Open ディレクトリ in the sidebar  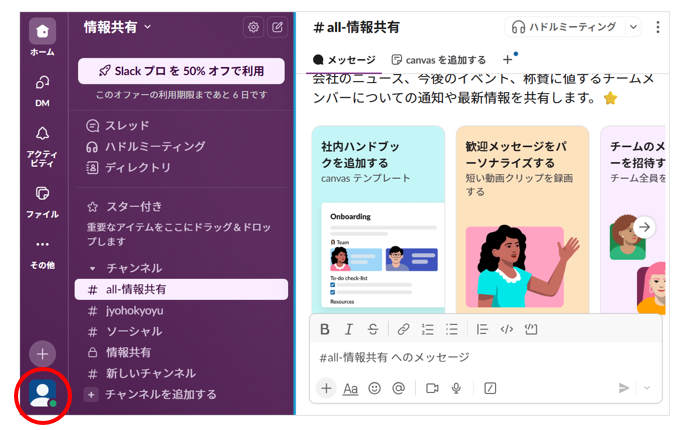click(x=128, y=167)
